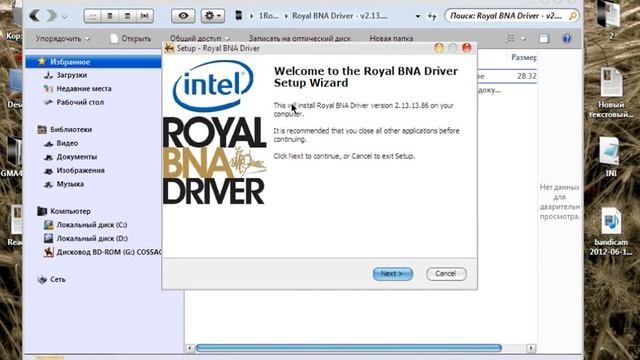Cancel the Royal BNA Driver setup
Screen dimensions: 640x360
pyautogui.click(x=446, y=274)
